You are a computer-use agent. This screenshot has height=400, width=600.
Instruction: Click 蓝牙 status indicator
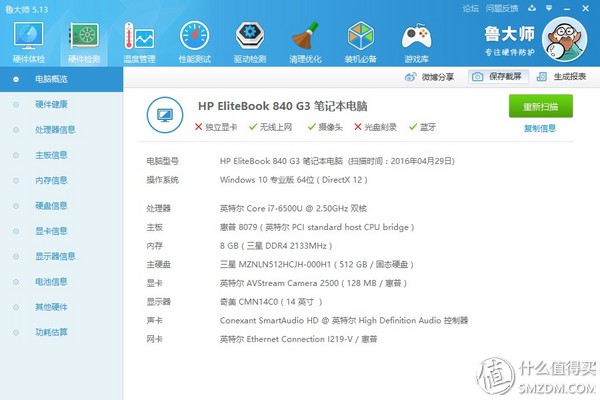coord(422,127)
